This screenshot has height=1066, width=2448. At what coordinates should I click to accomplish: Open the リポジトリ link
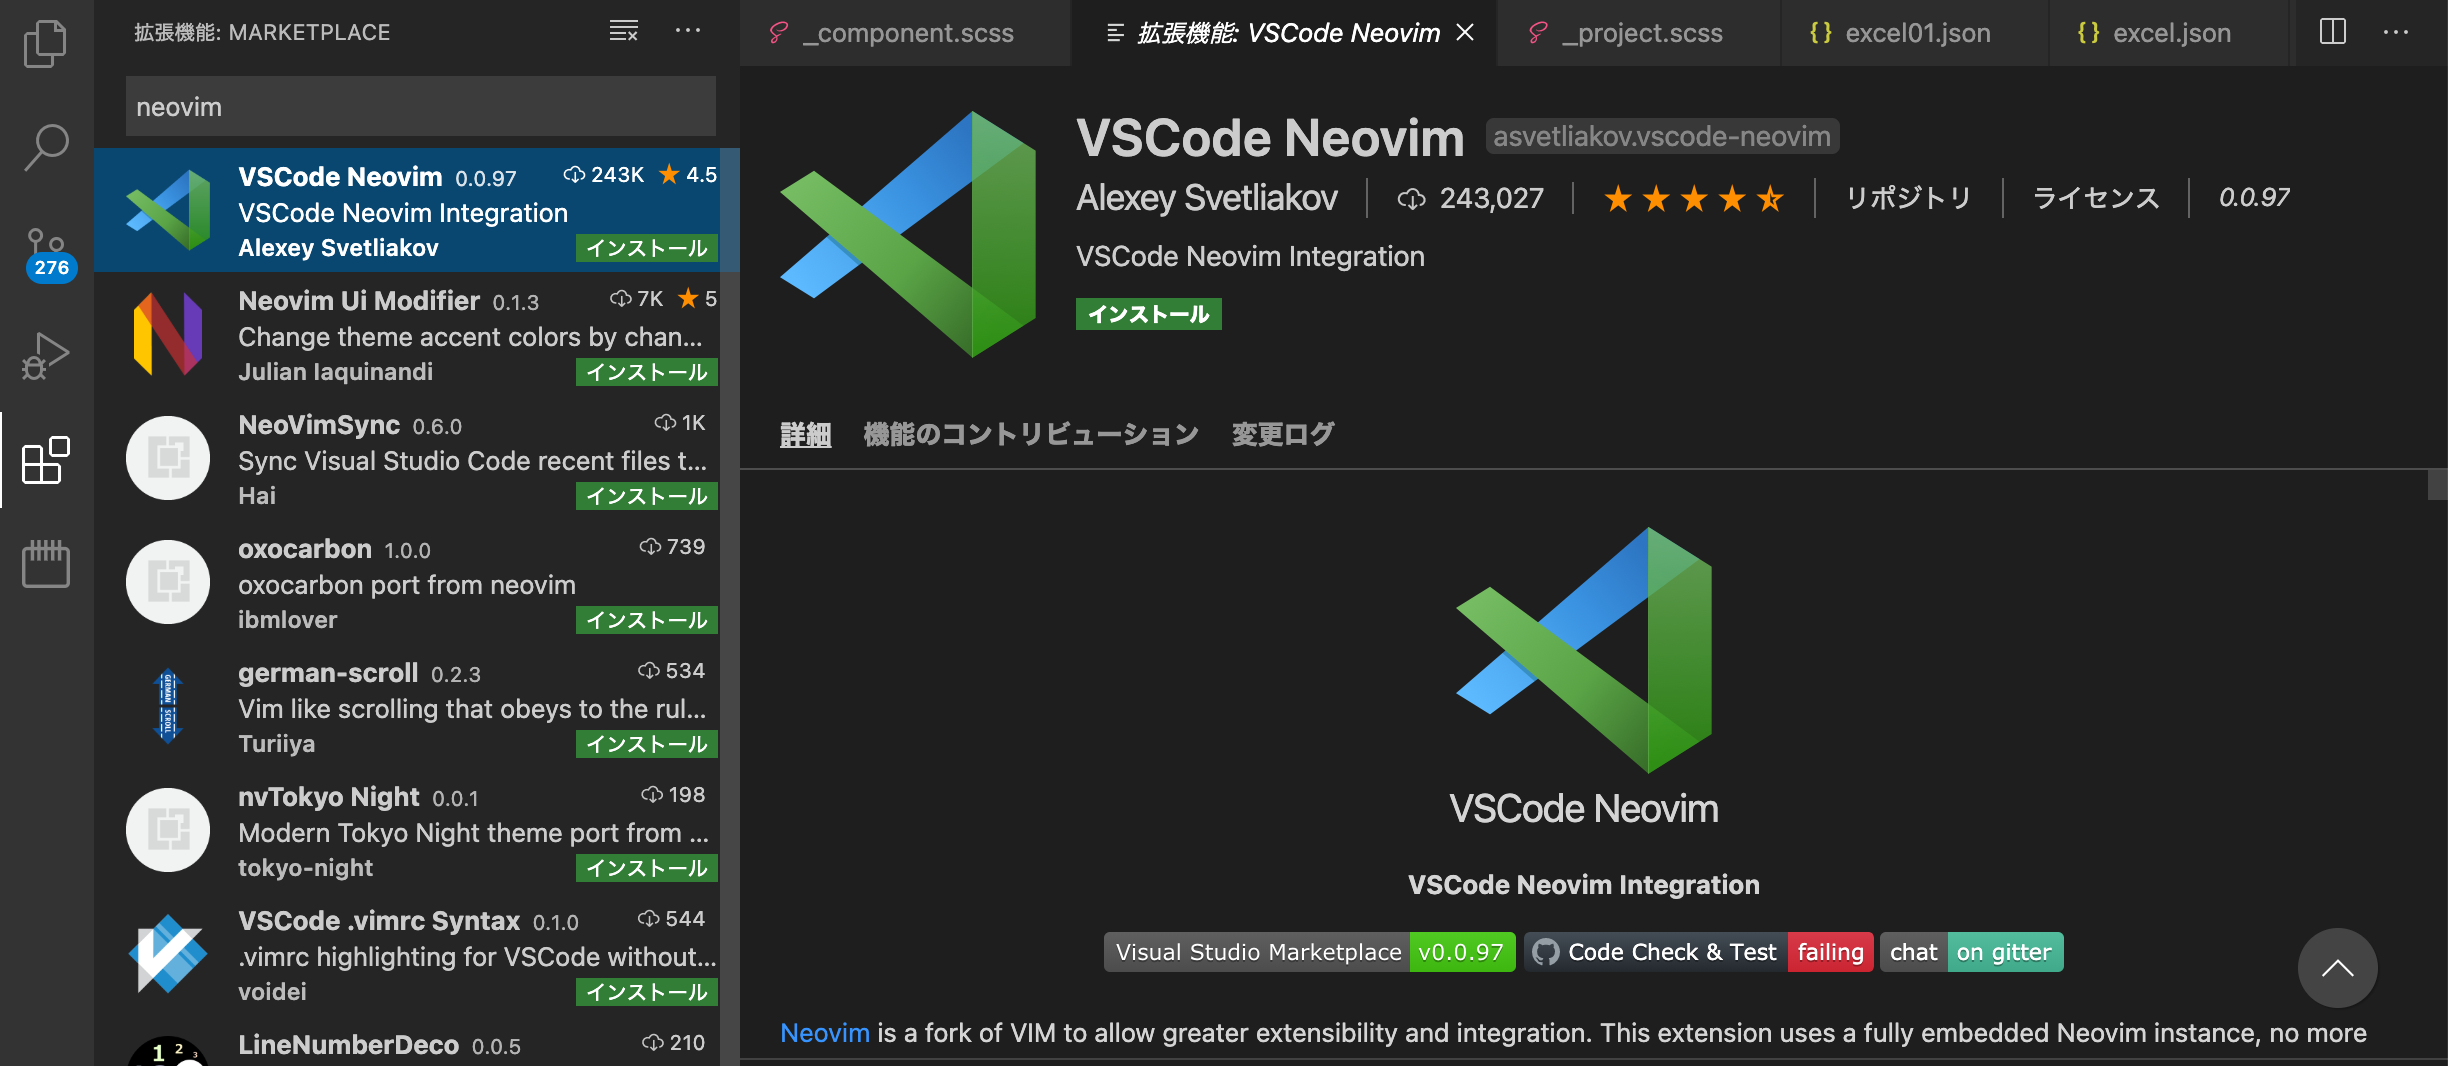click(1908, 198)
